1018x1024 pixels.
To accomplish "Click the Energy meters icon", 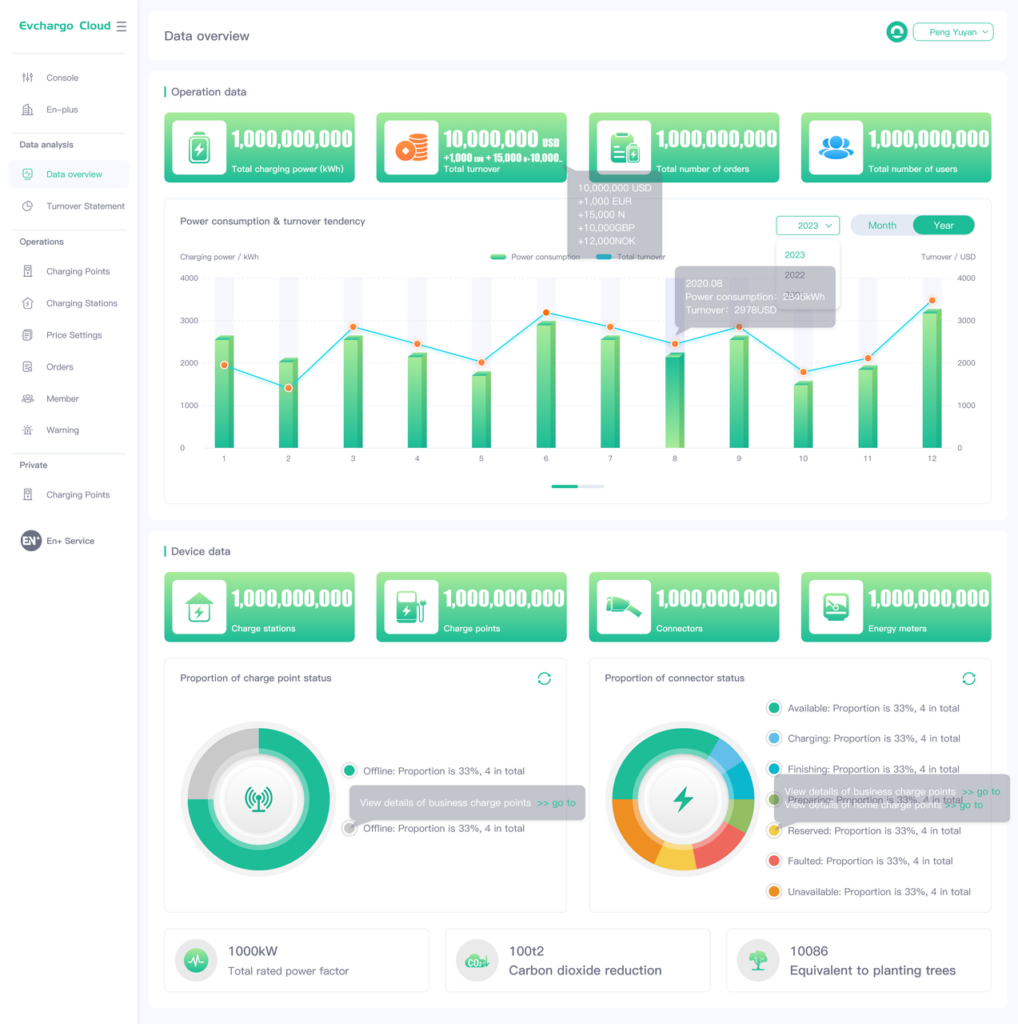I will pyautogui.click(x=836, y=607).
